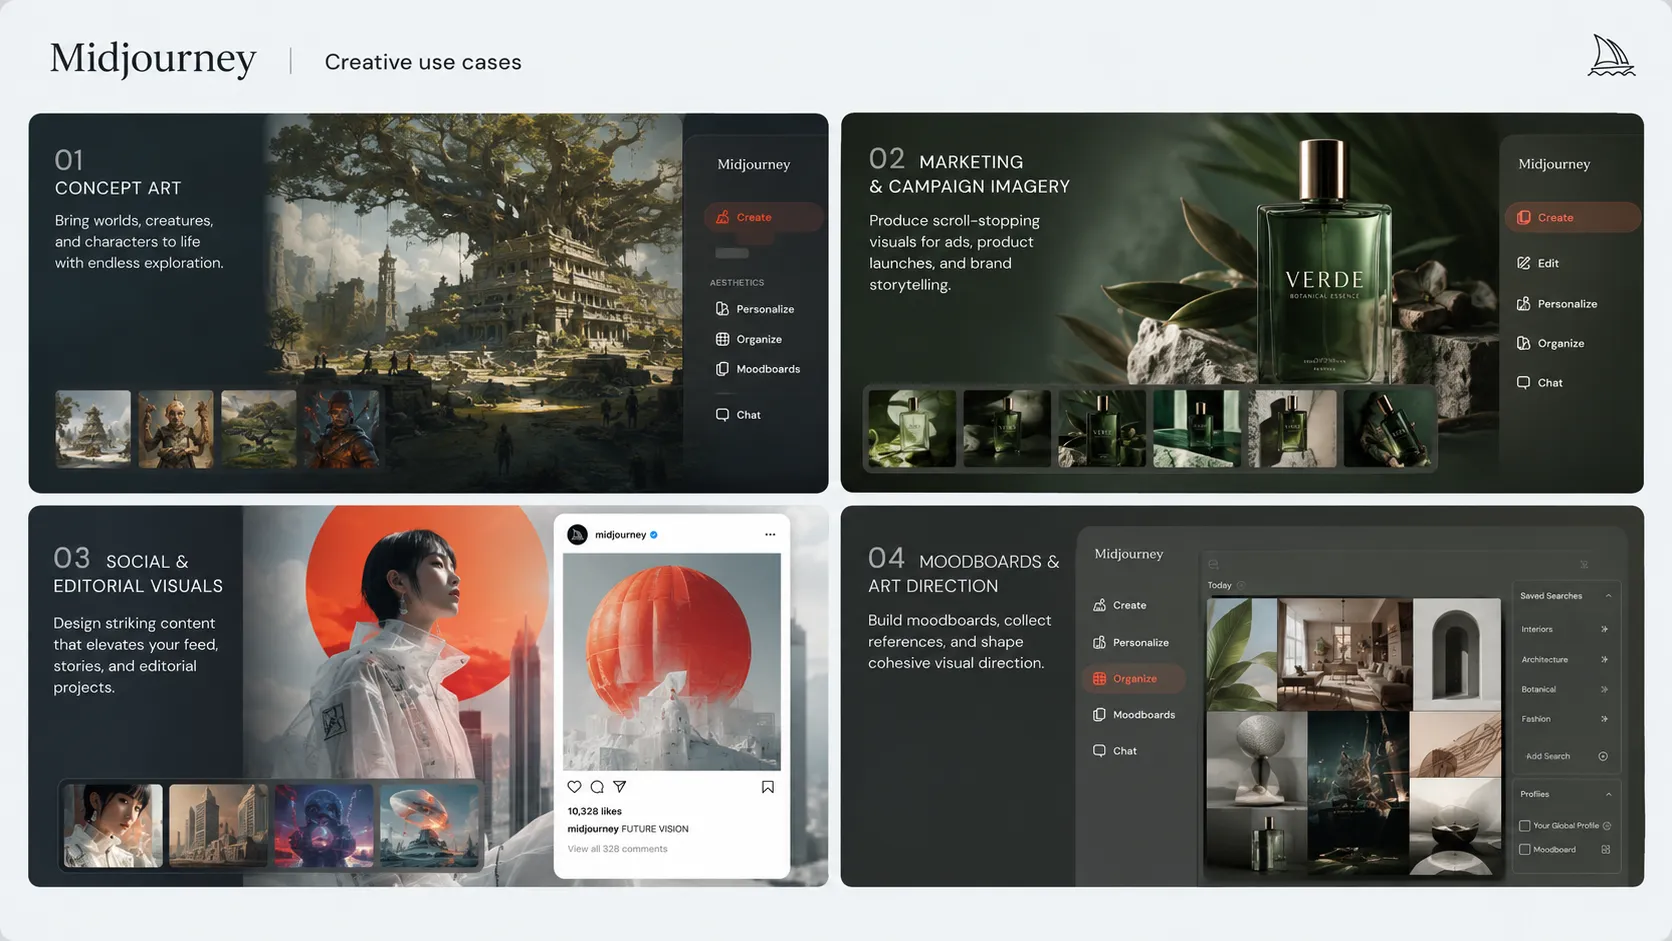Click the plus icon beside Add Search
This screenshot has height=941, width=1672.
[x=1603, y=756]
